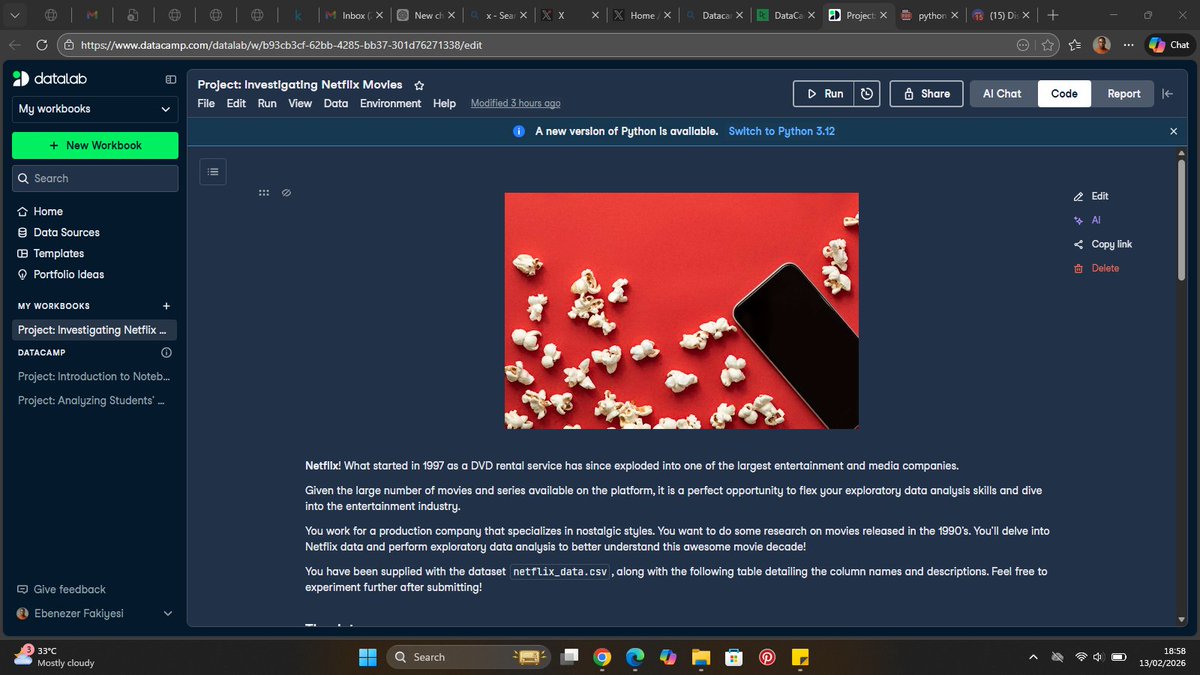Add workbook with plus icon beside MY WORKBOOKS
The height and width of the screenshot is (675, 1200).
(x=166, y=306)
